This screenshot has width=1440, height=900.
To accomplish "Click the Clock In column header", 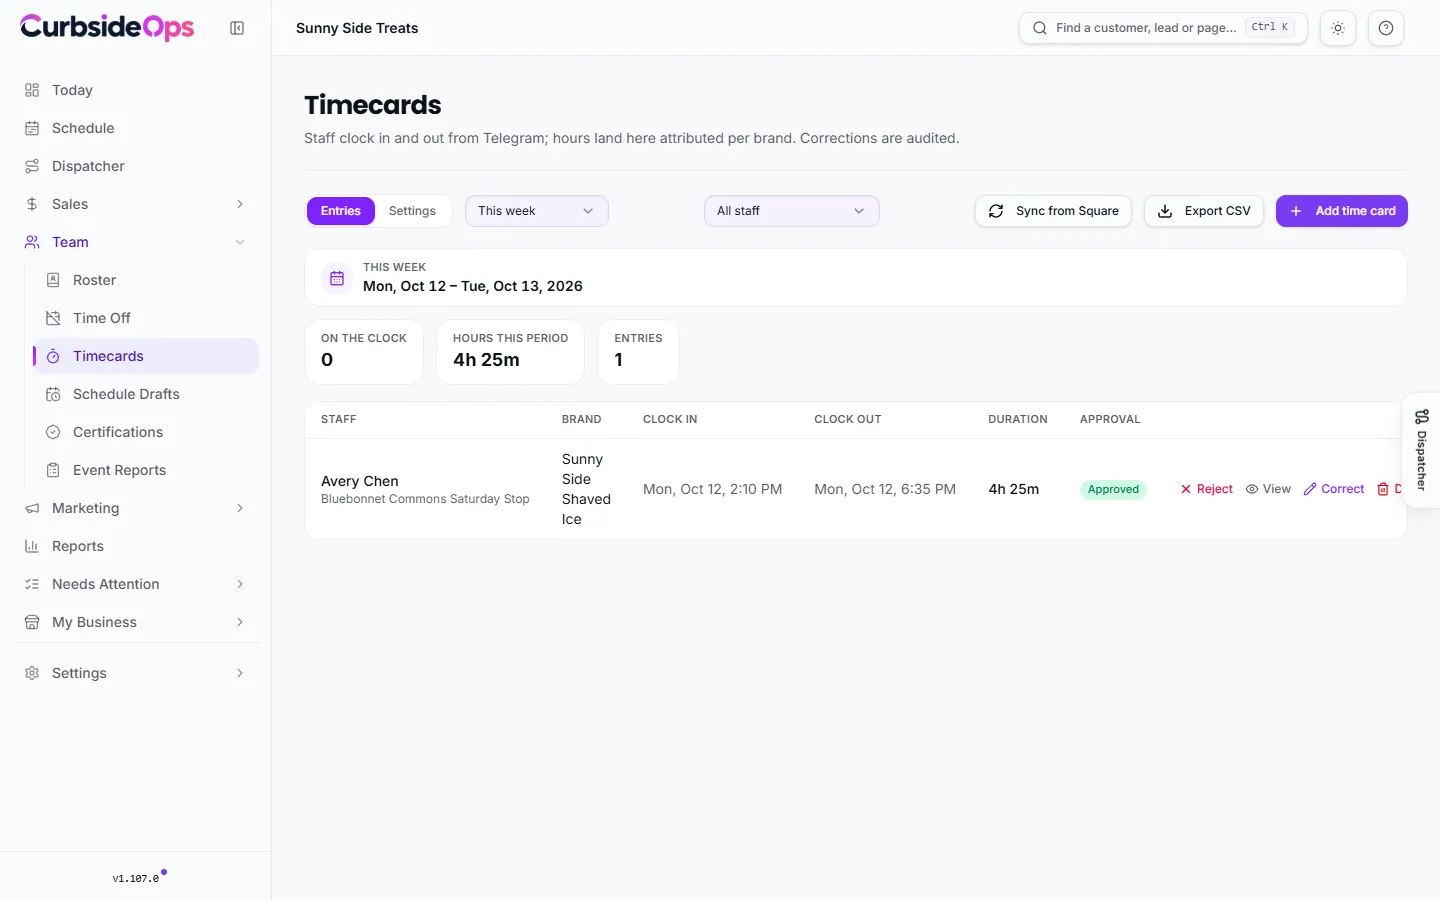I will 670,419.
